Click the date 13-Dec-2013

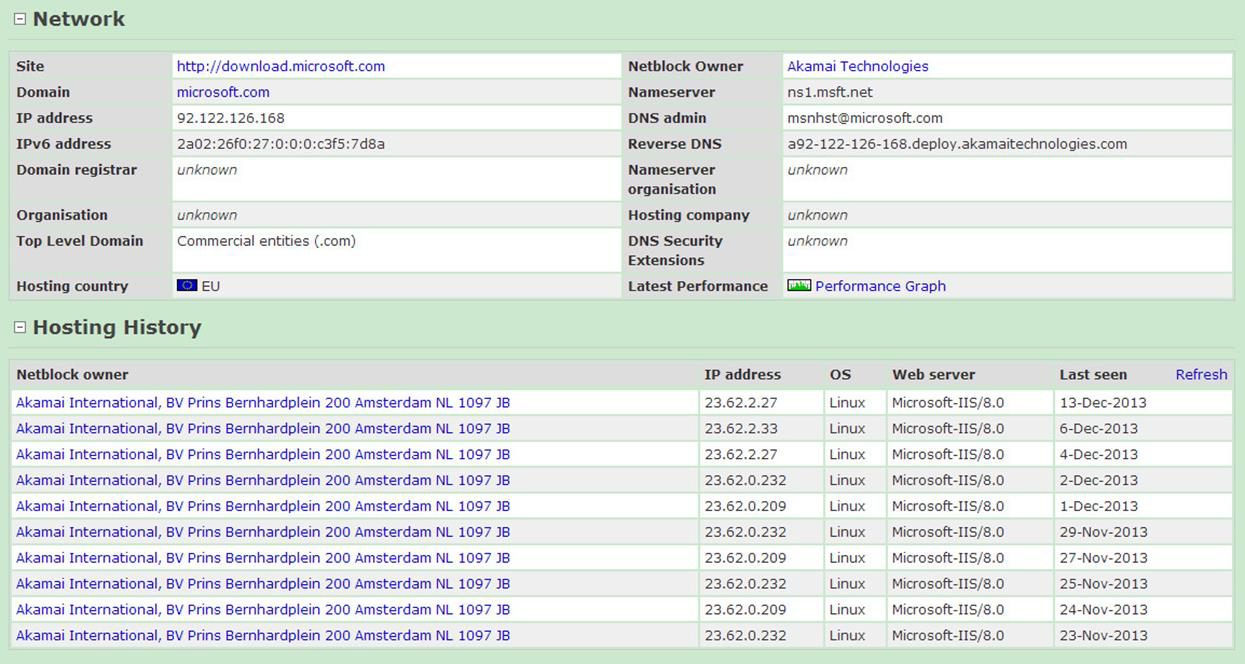1103,402
